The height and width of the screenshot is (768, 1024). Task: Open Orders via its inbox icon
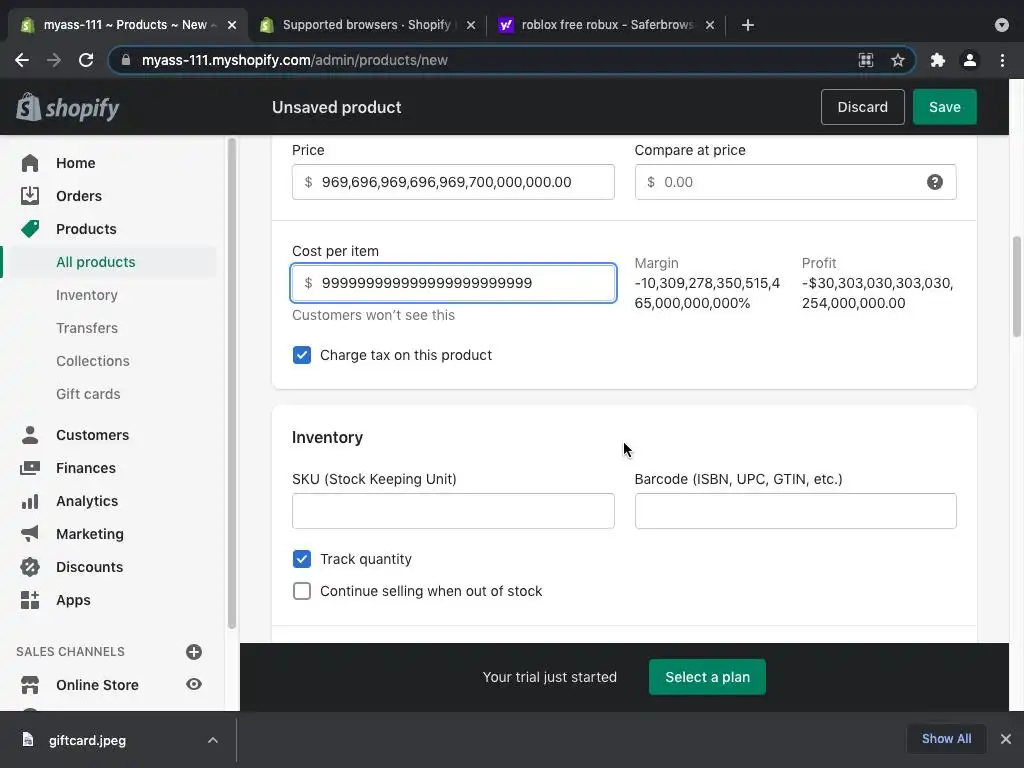coord(30,196)
